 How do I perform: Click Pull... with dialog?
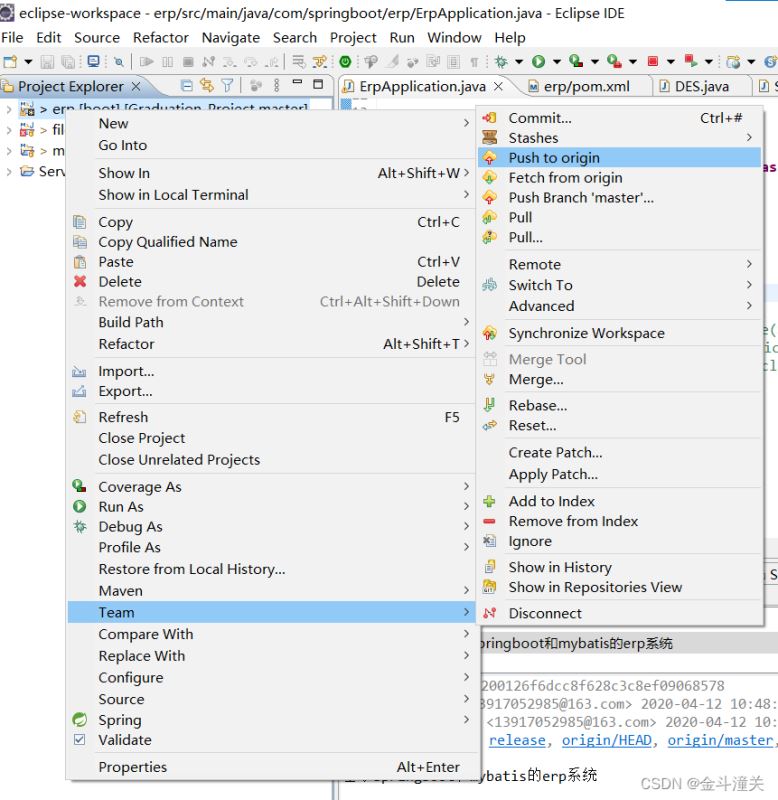620,237
